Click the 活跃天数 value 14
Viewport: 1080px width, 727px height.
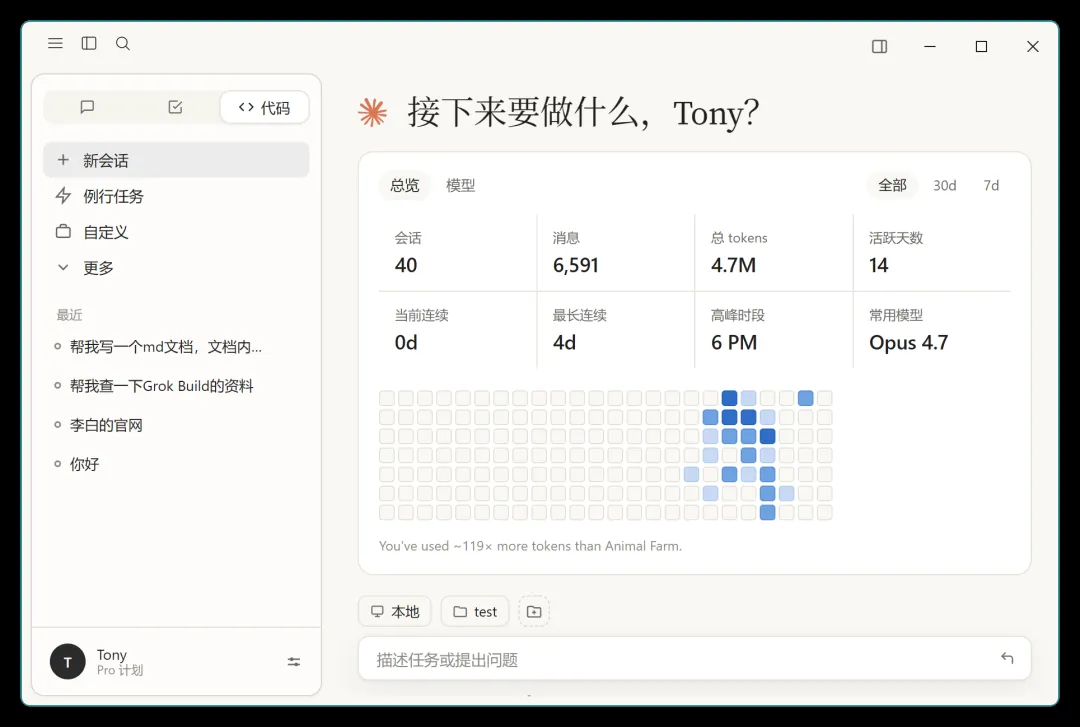tap(879, 265)
